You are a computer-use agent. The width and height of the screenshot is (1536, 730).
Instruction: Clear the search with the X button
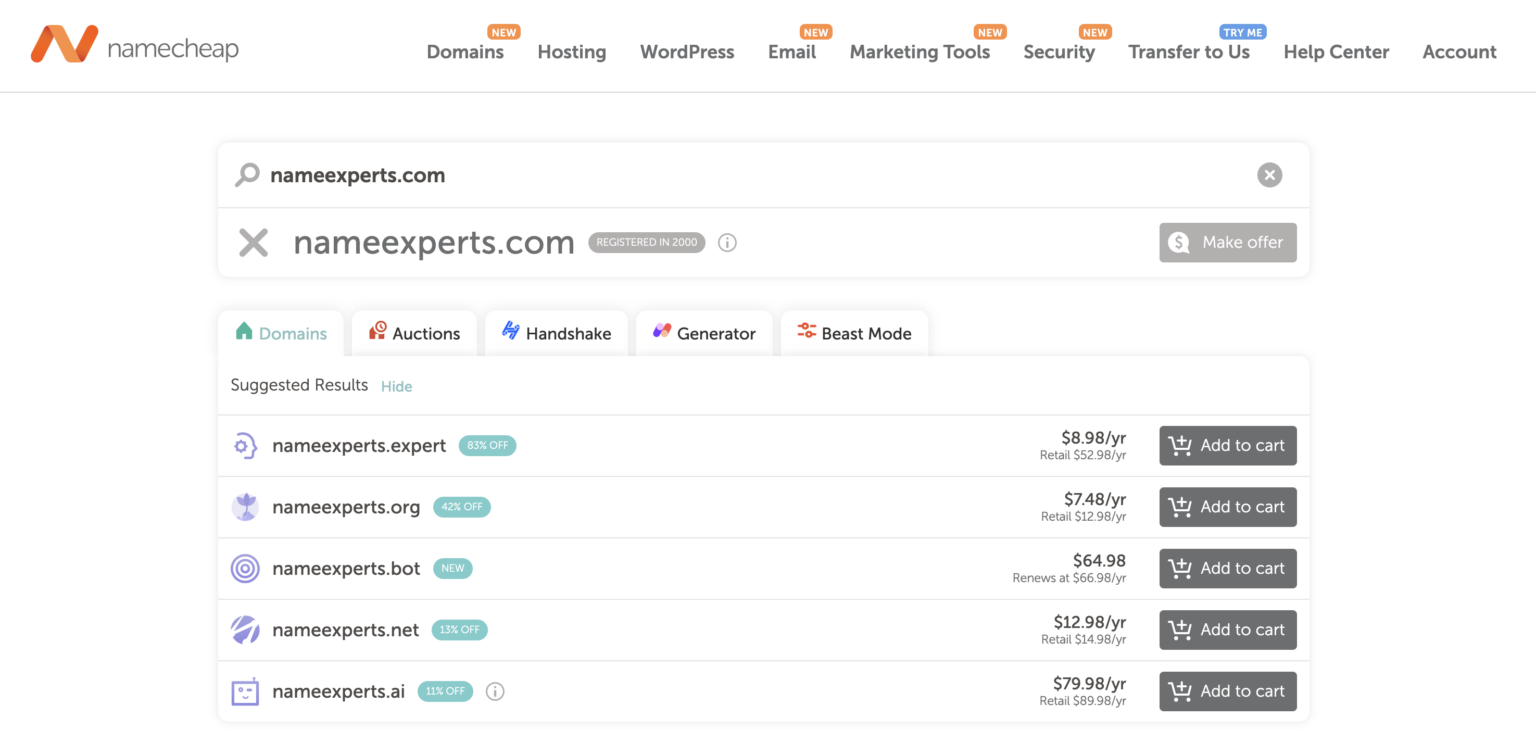point(1269,175)
